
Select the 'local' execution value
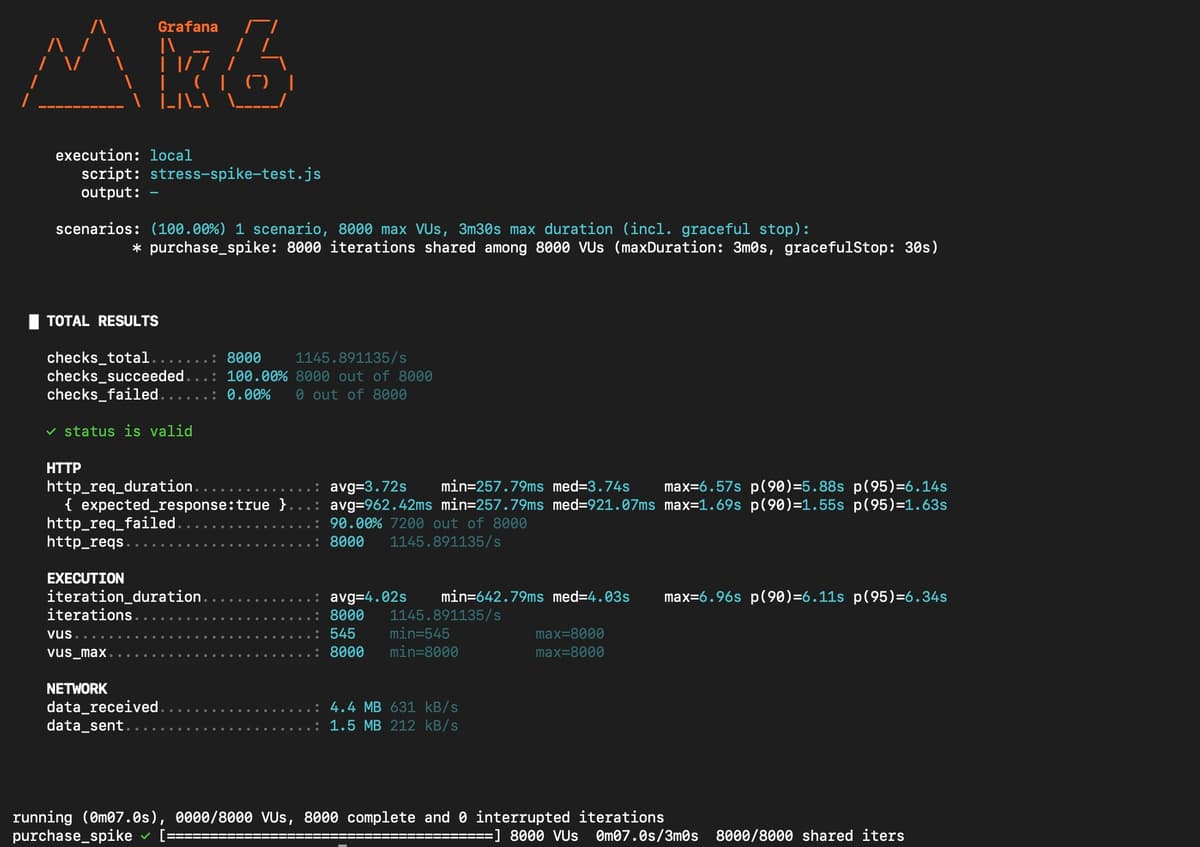[x=171, y=156]
